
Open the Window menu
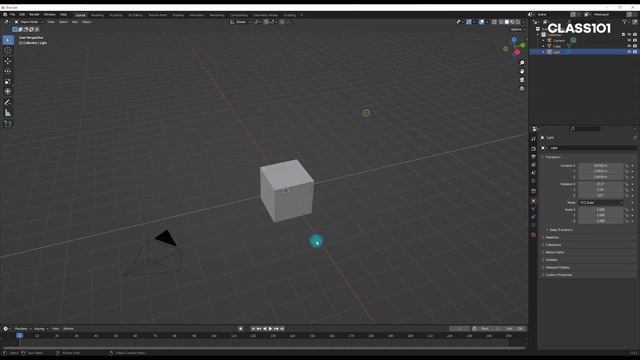[x=50, y=15]
